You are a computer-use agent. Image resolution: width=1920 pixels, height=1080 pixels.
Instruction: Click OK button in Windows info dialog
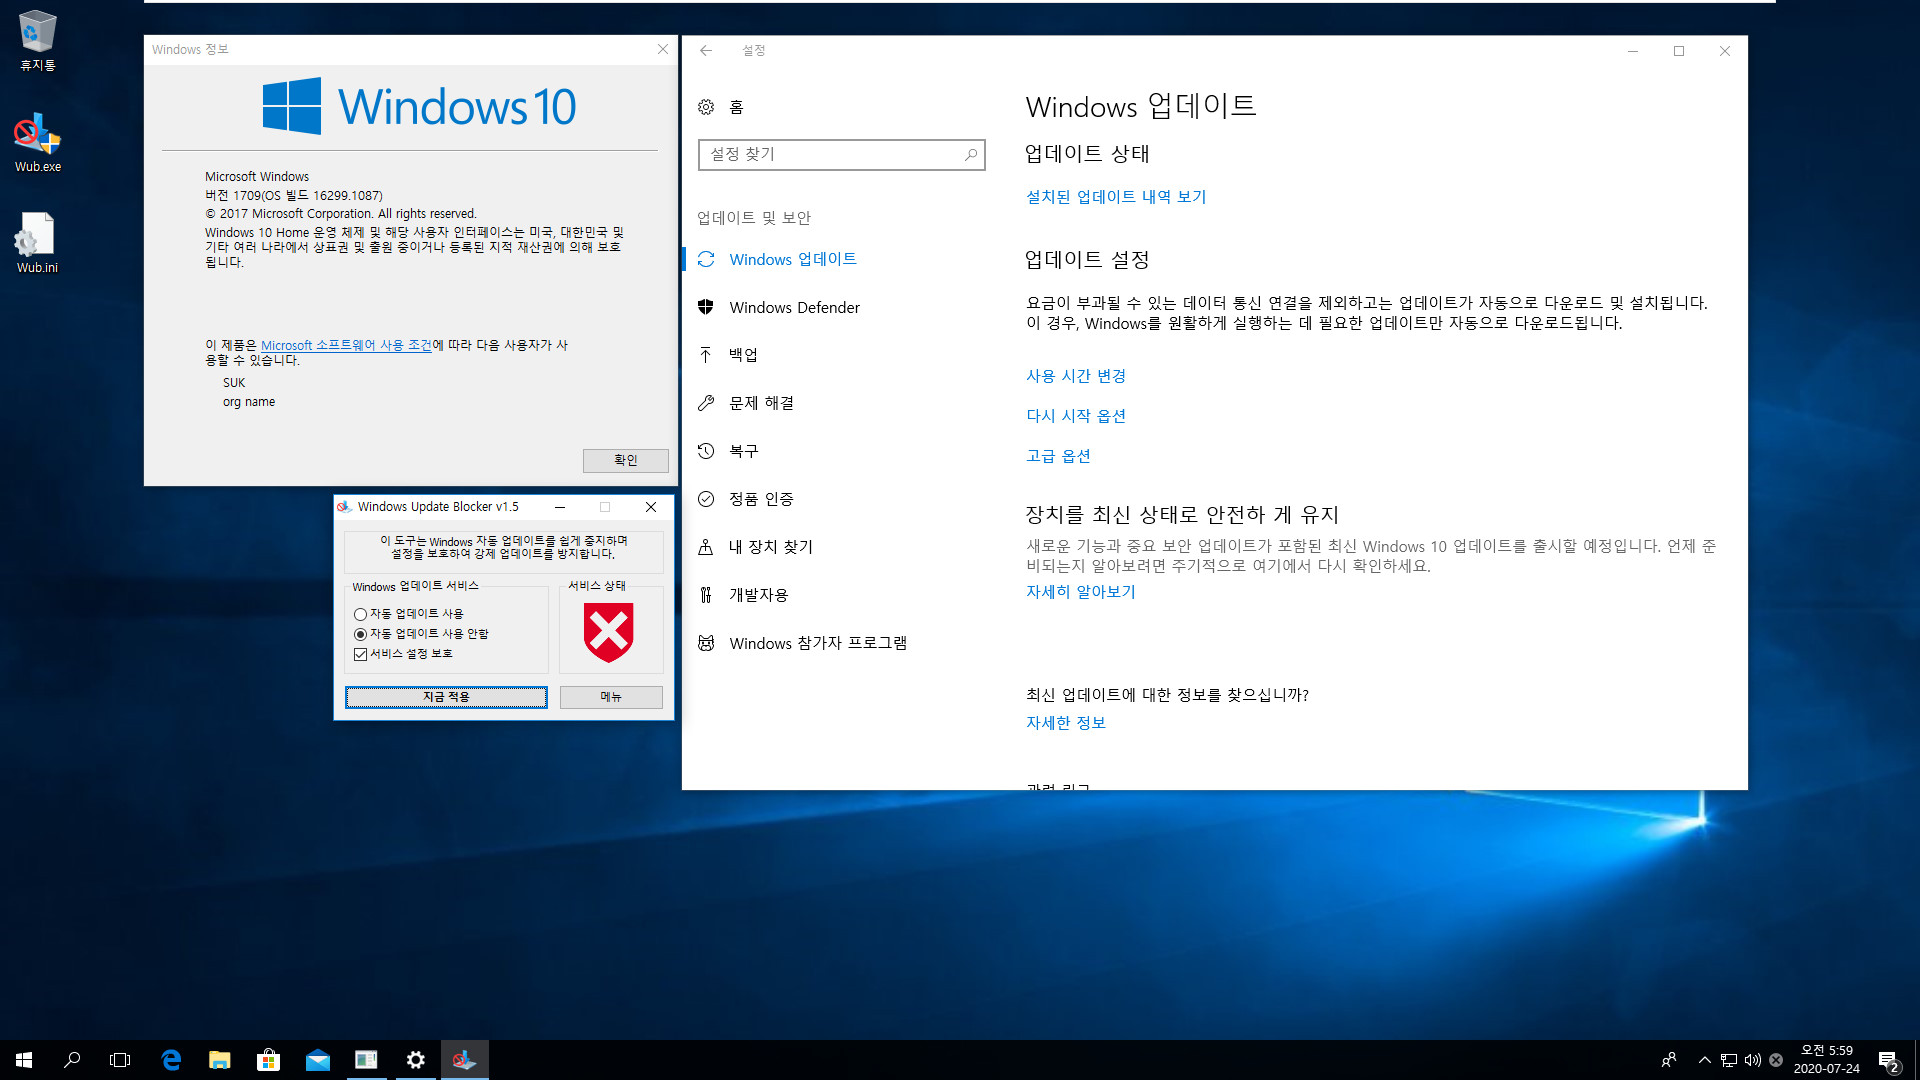[625, 460]
